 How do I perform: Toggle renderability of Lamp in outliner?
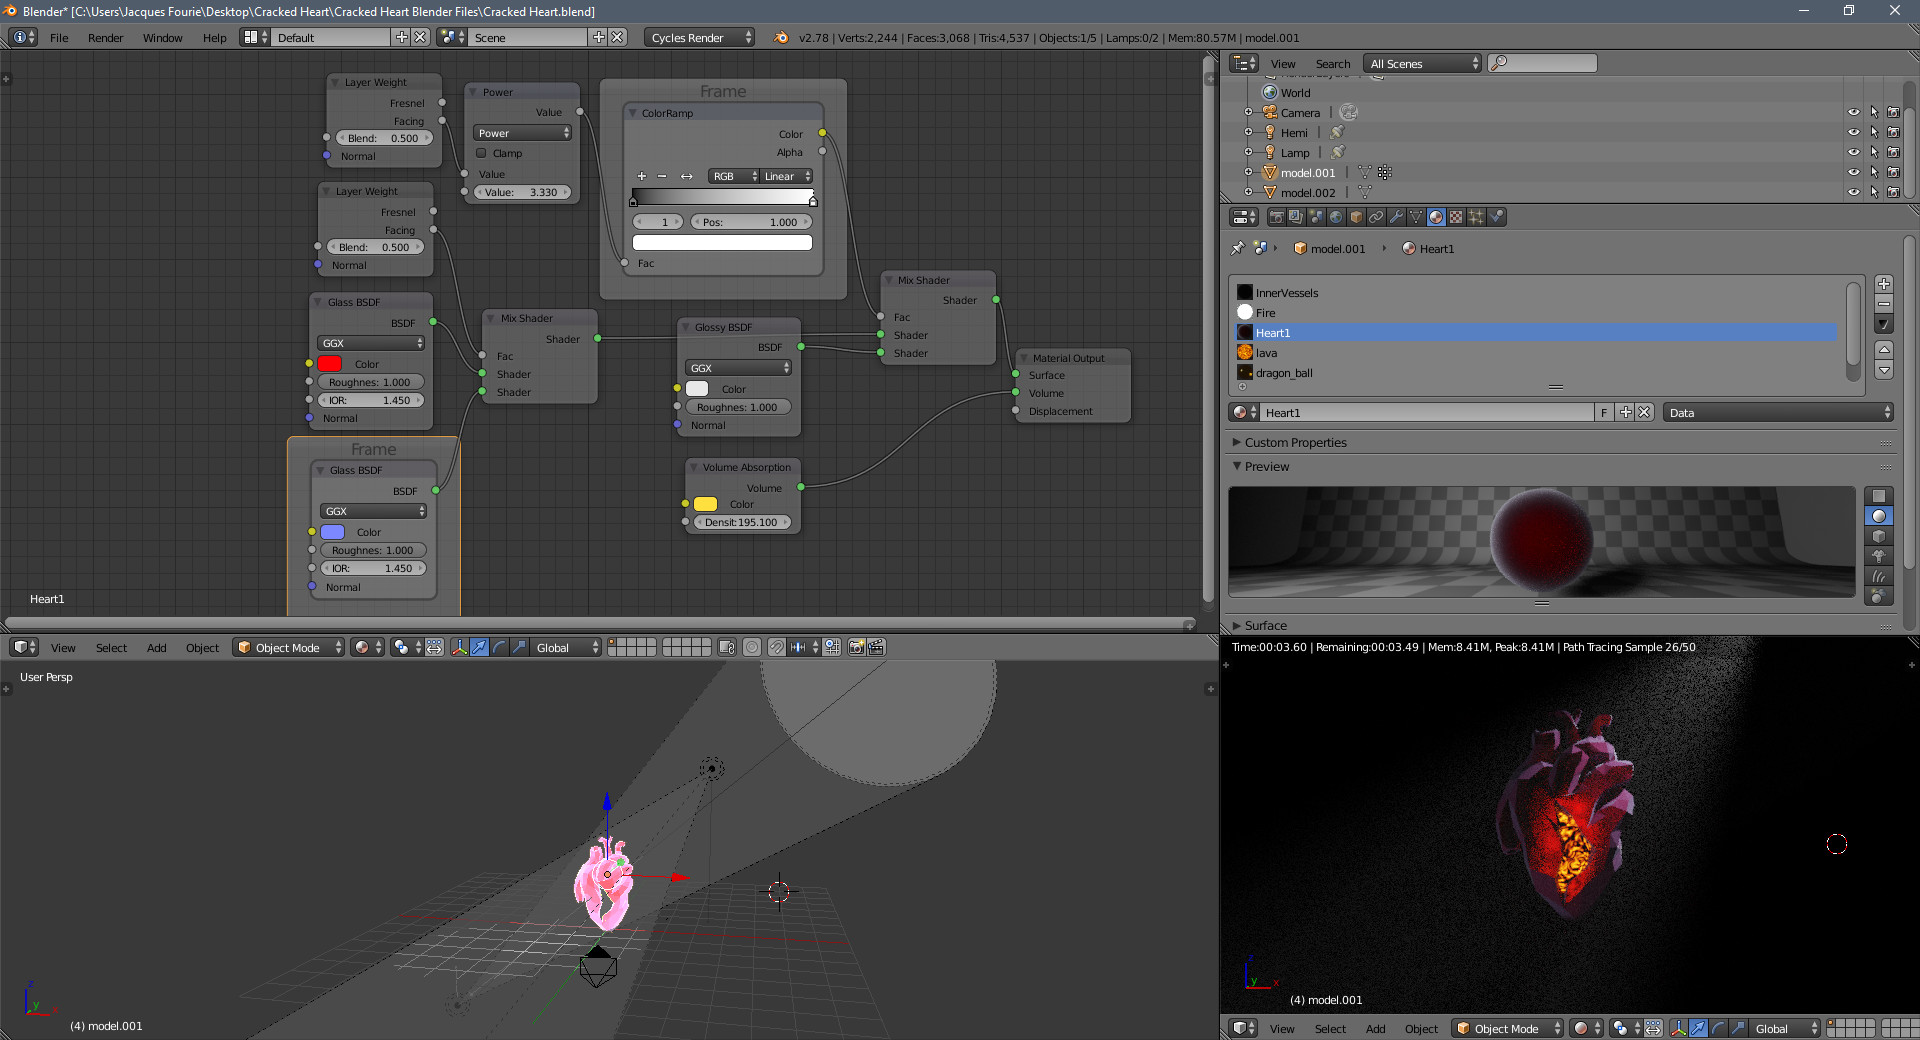[1893, 153]
